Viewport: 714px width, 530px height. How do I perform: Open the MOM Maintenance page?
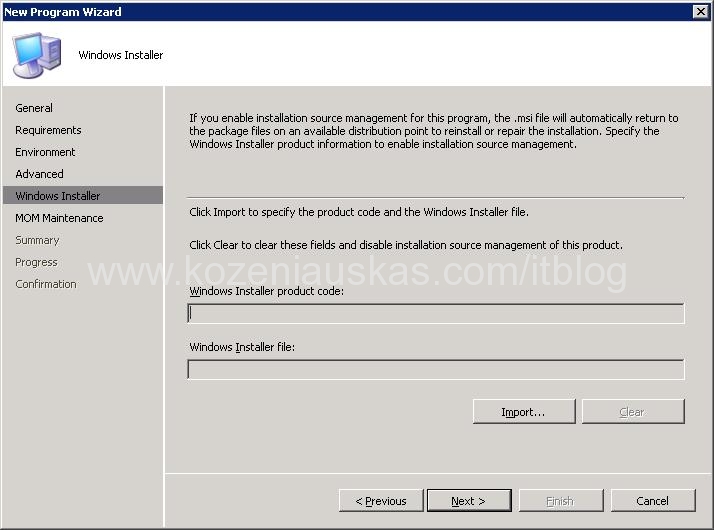[x=59, y=218]
